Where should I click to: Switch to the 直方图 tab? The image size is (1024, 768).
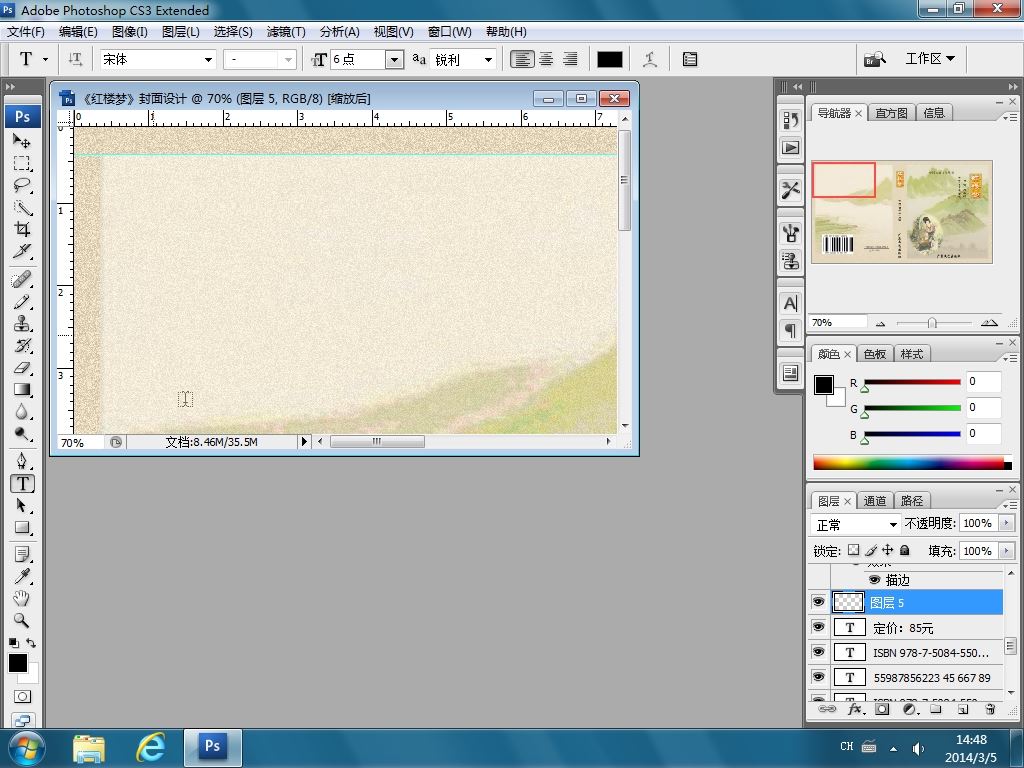tap(891, 113)
